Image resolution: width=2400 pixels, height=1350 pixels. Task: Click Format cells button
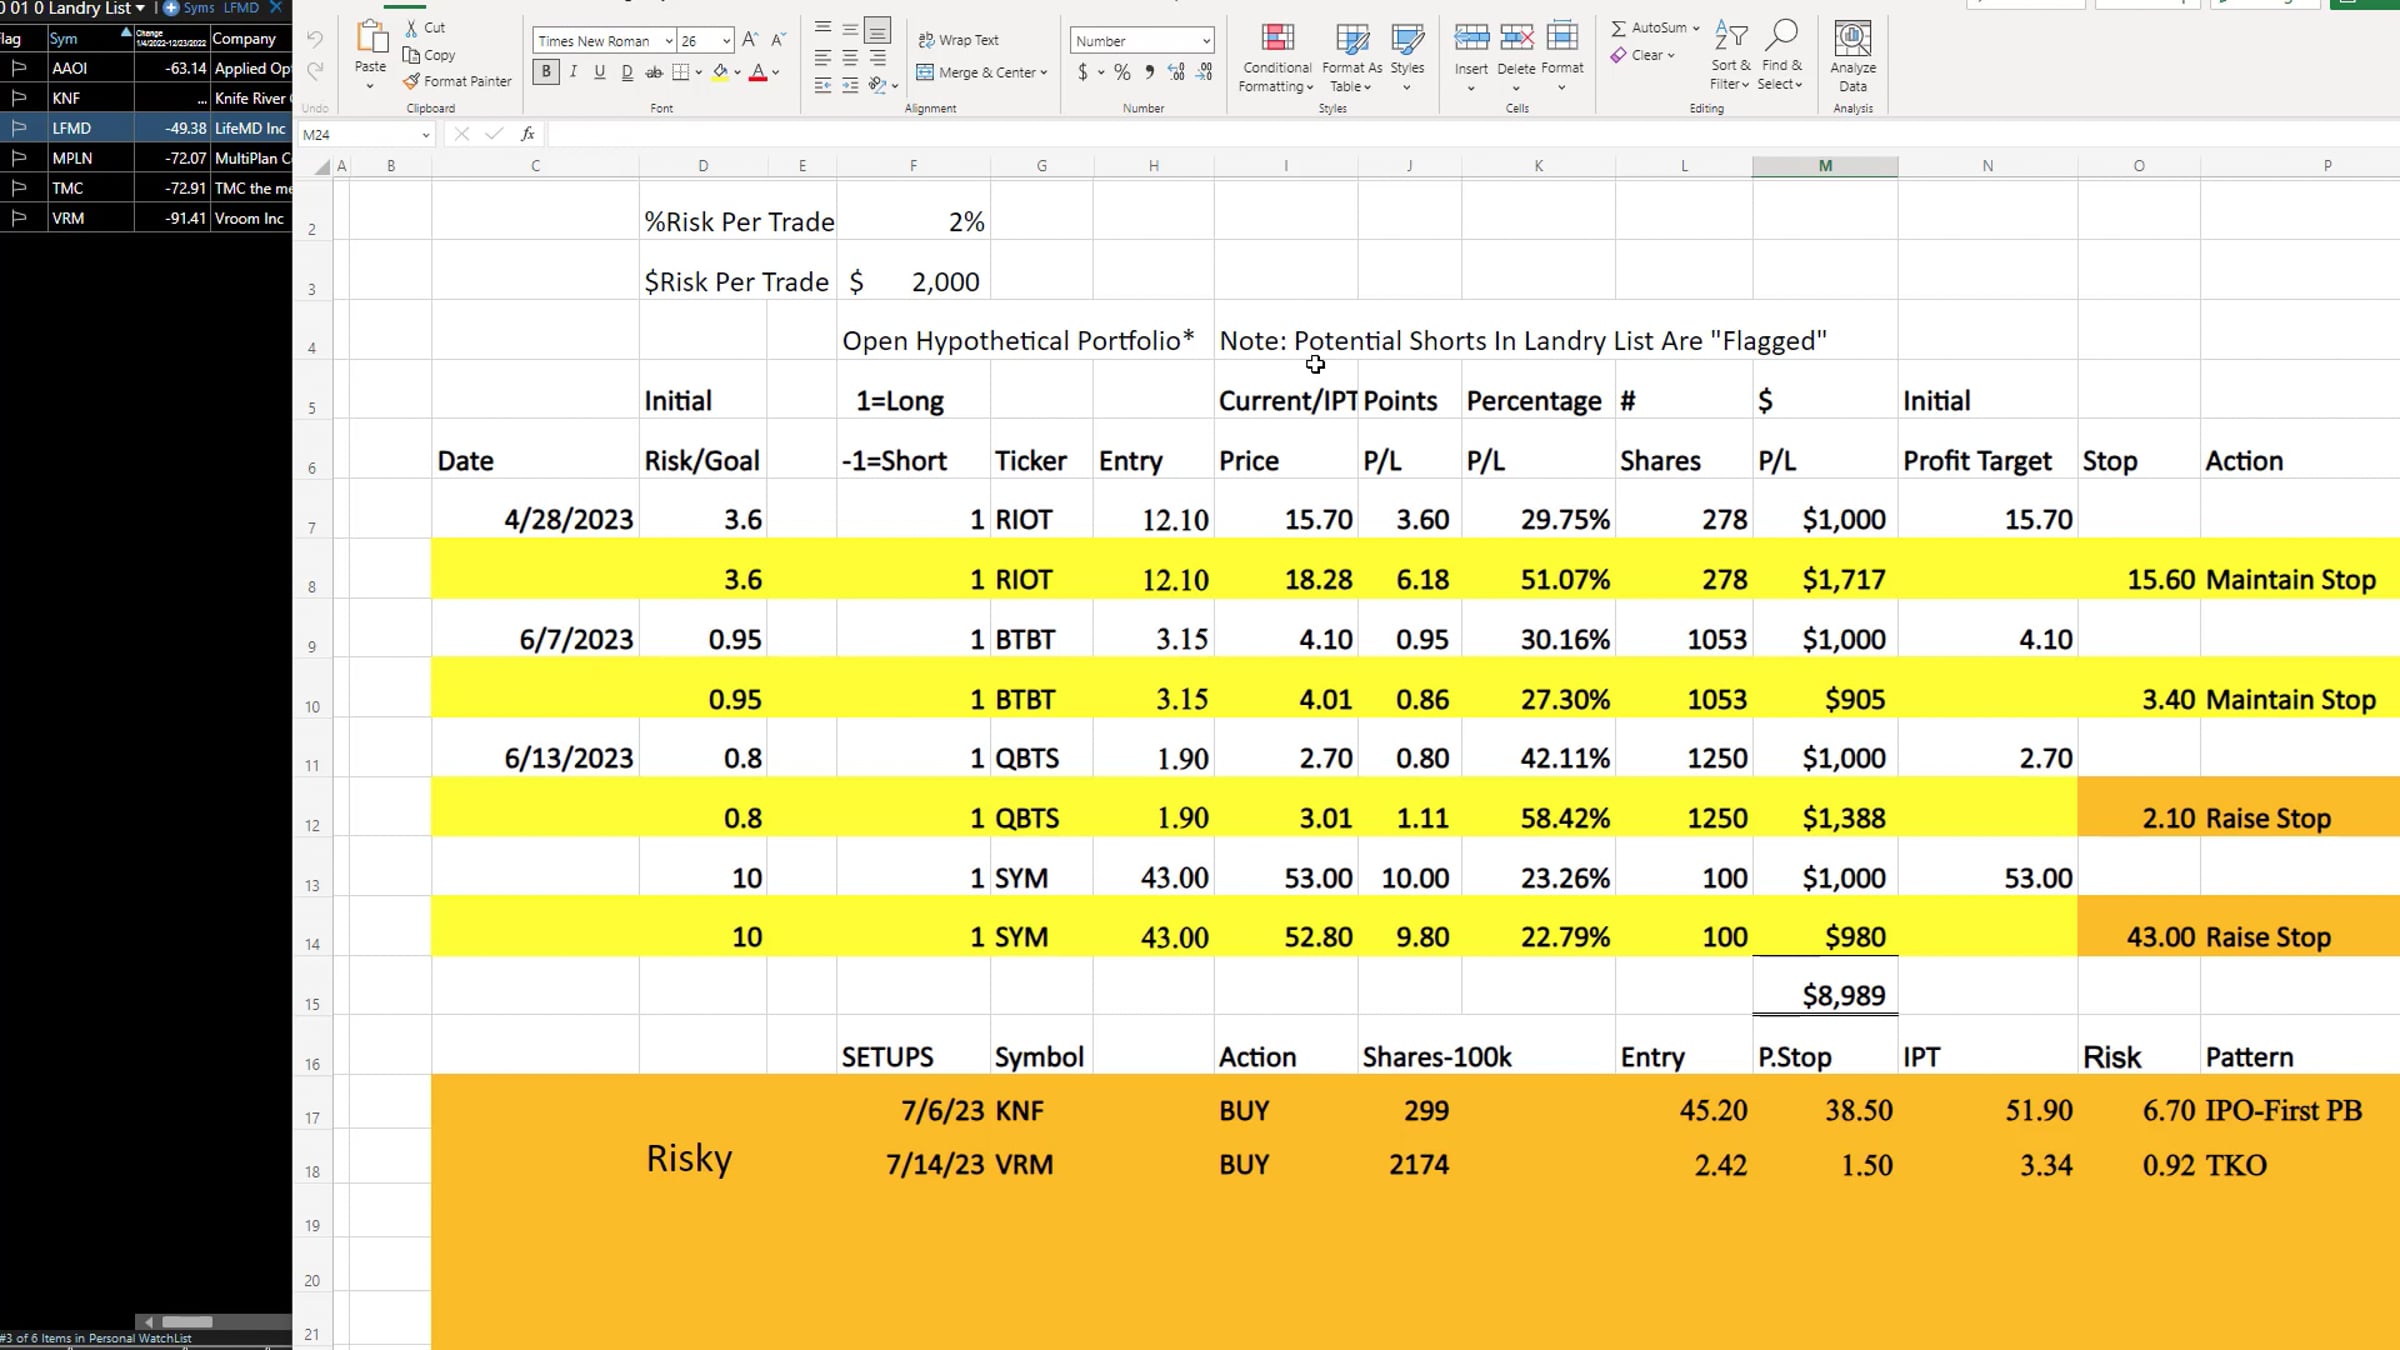pos(1562,58)
